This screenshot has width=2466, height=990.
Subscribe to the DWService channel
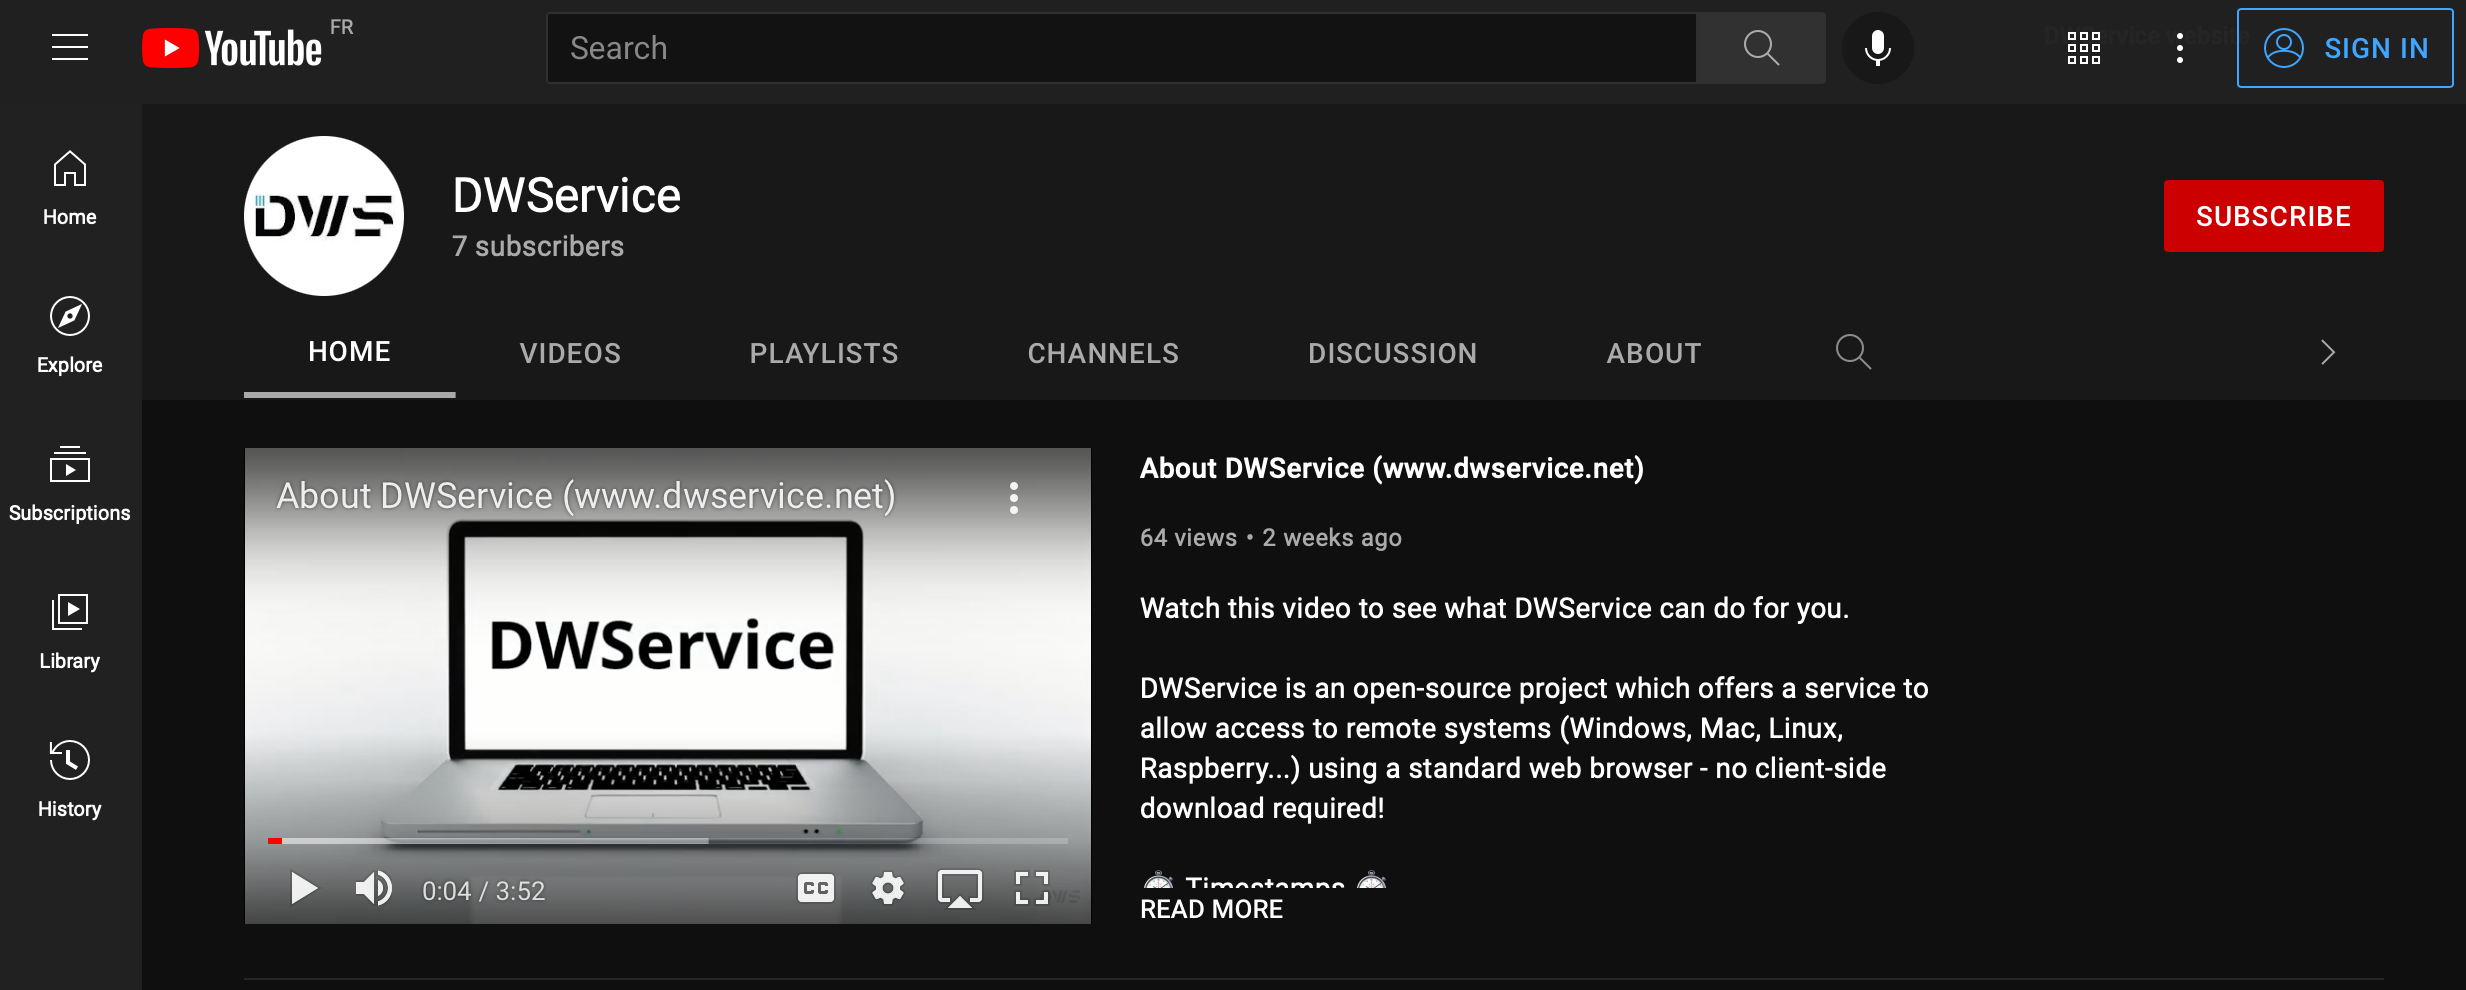(2273, 216)
